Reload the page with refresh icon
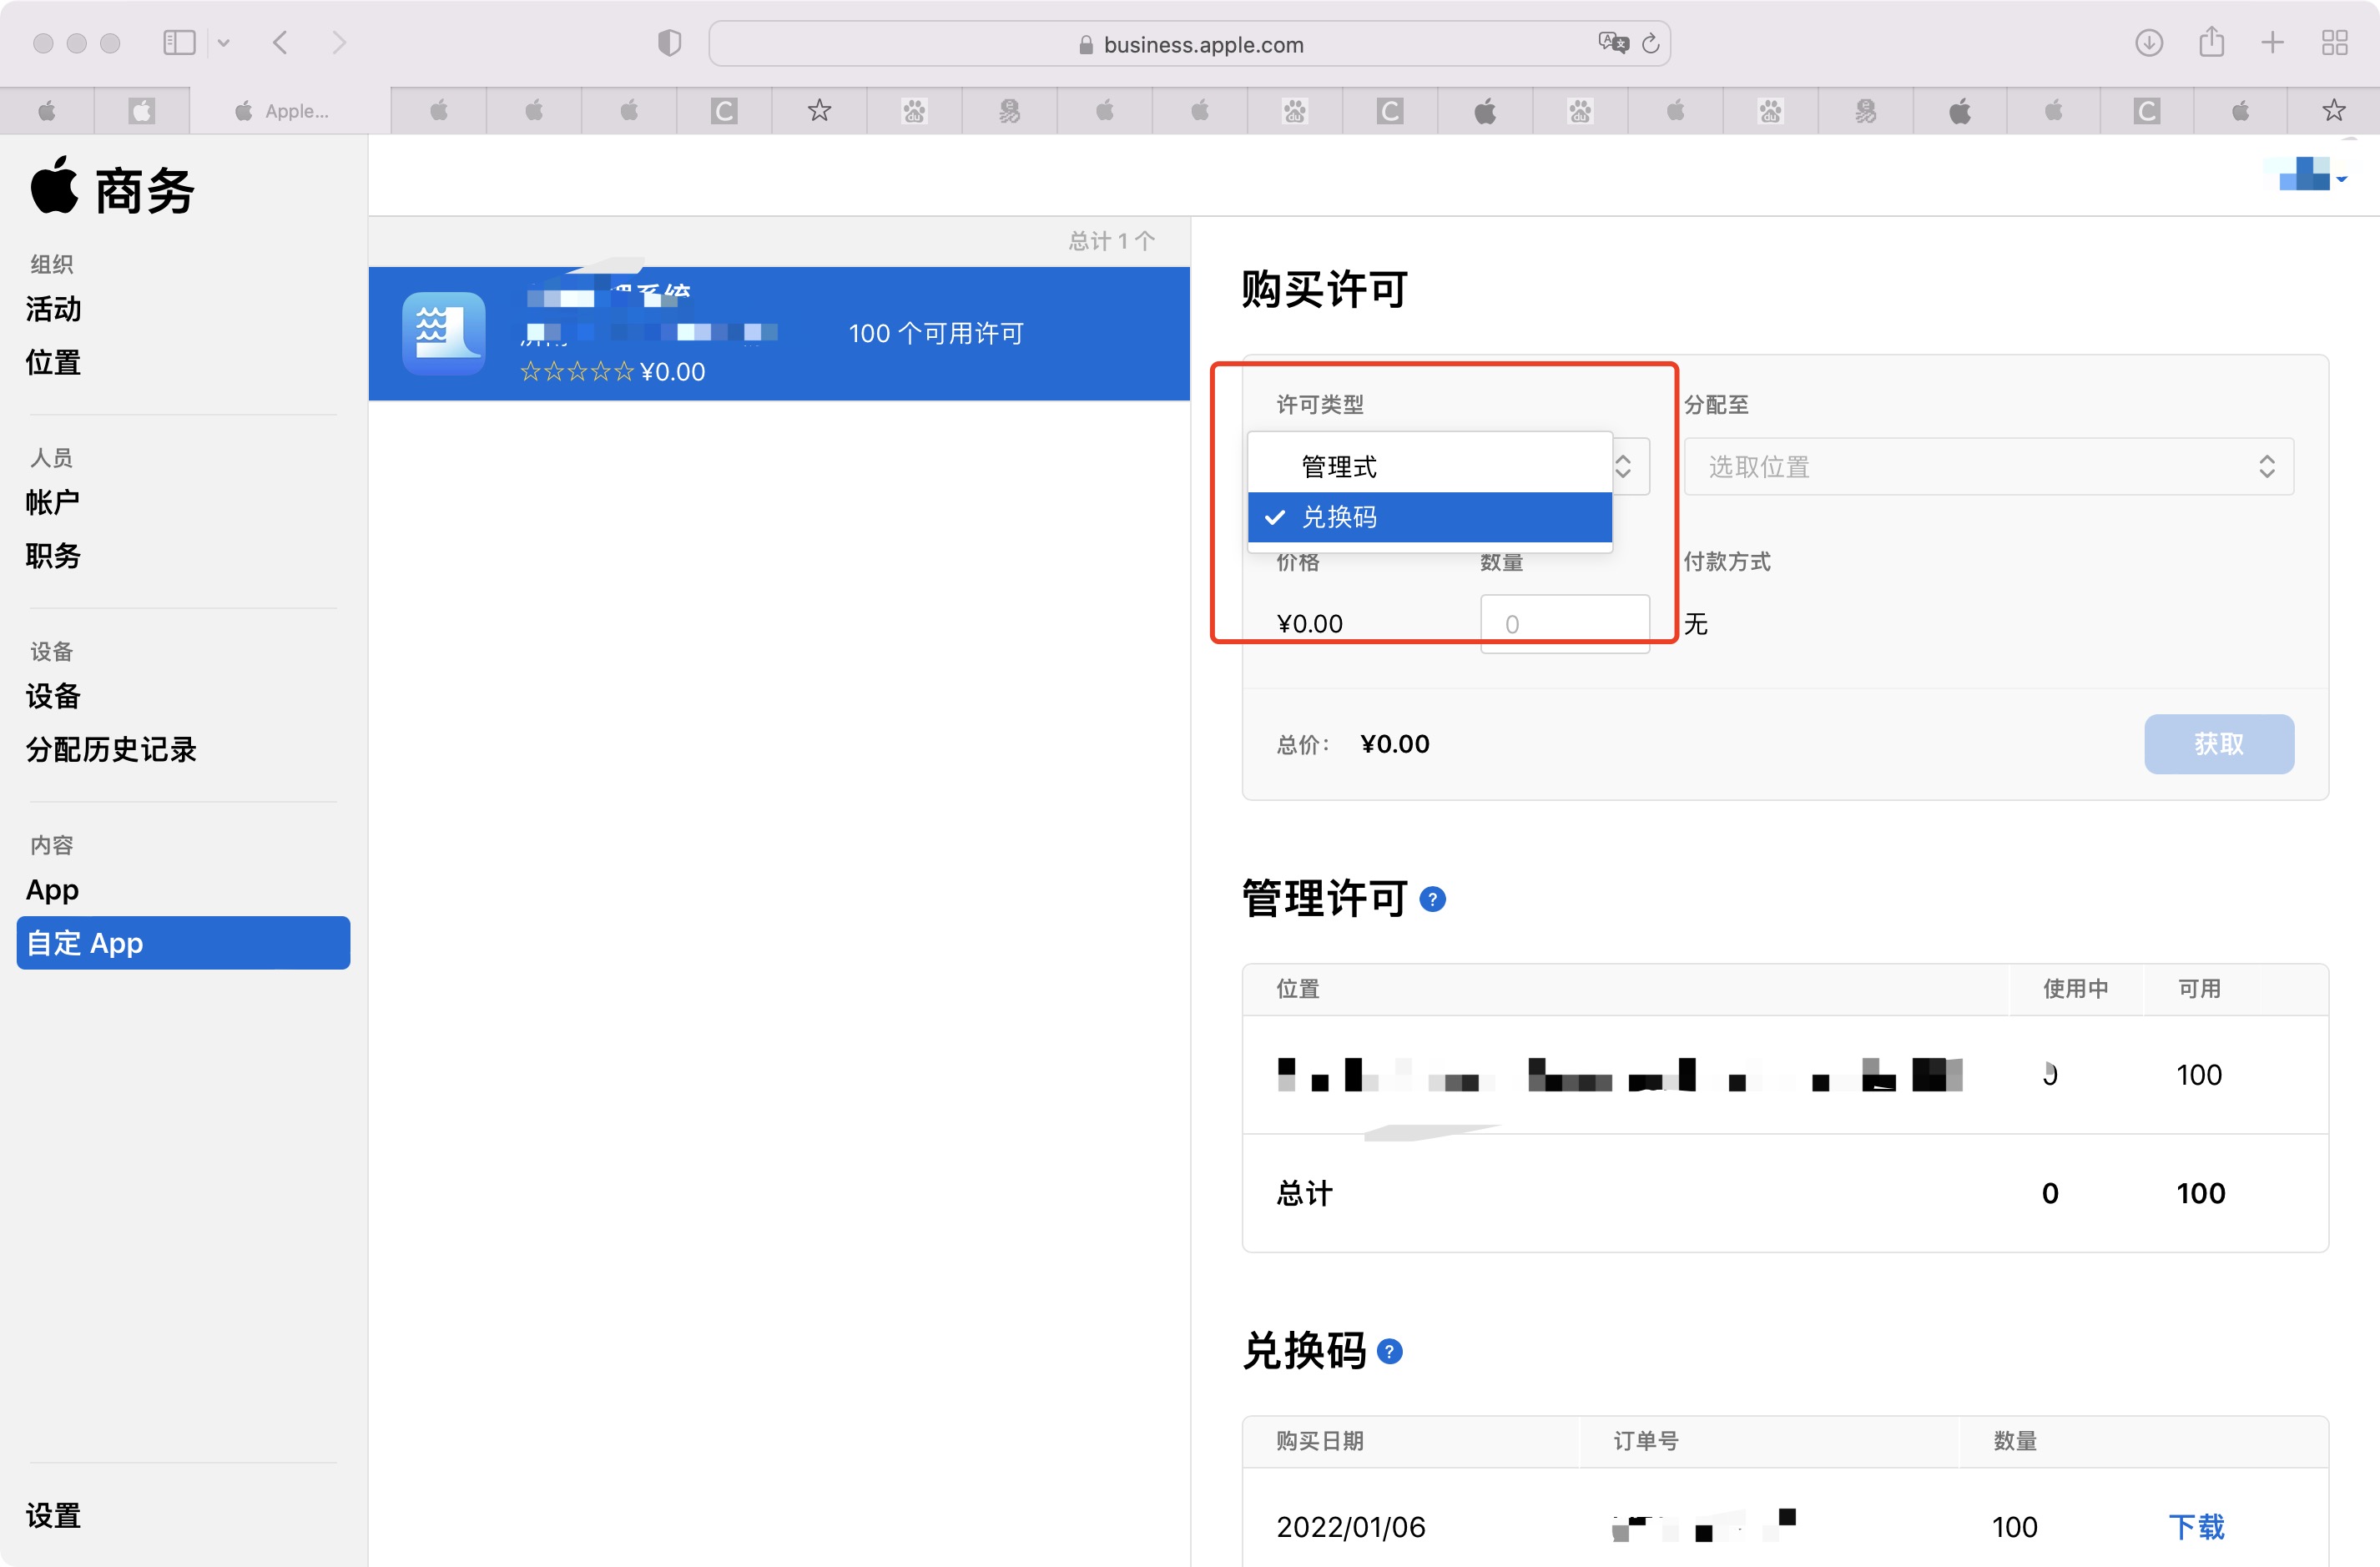This screenshot has width=2380, height=1567. click(1651, 43)
